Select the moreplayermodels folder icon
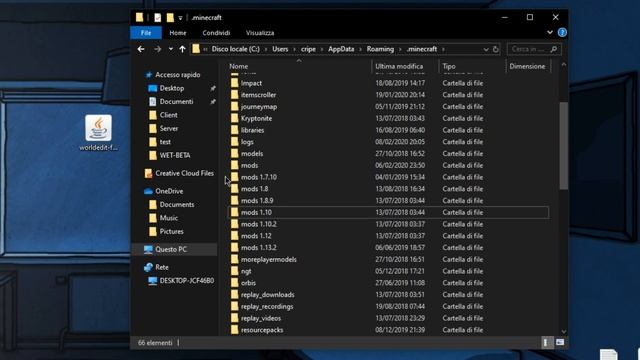 pos(234,260)
